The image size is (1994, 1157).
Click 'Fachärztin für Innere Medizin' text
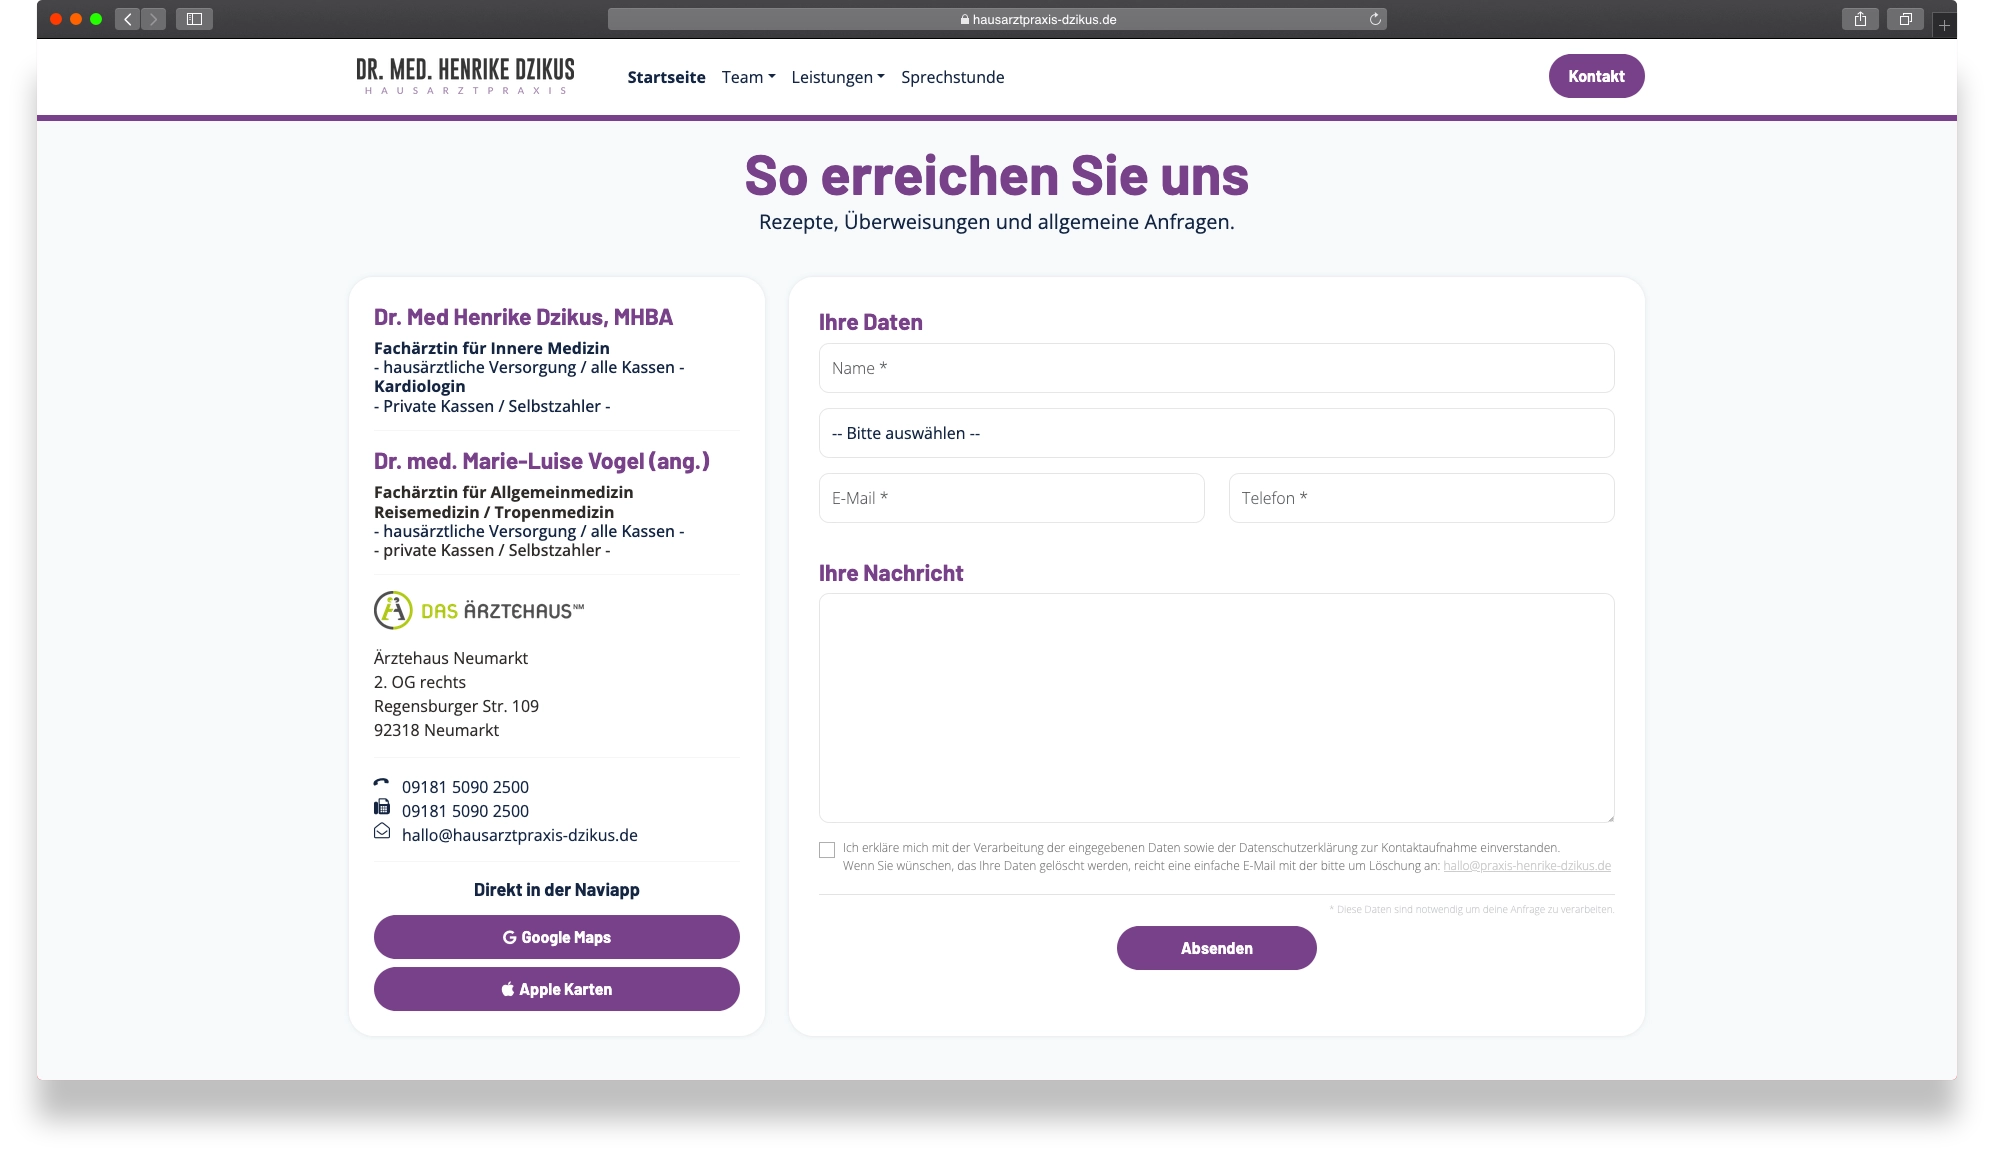(491, 348)
